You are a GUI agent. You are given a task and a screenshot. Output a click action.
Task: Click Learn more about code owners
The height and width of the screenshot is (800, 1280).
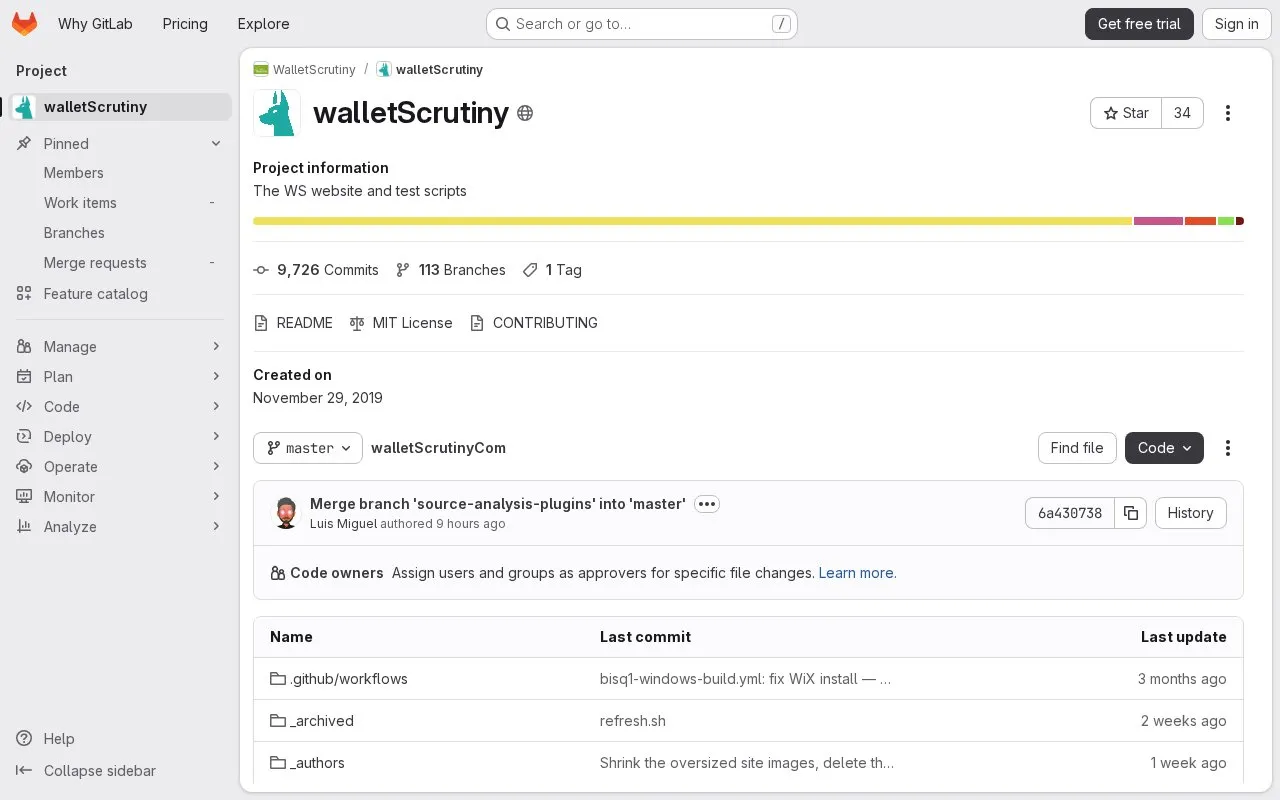(x=857, y=573)
